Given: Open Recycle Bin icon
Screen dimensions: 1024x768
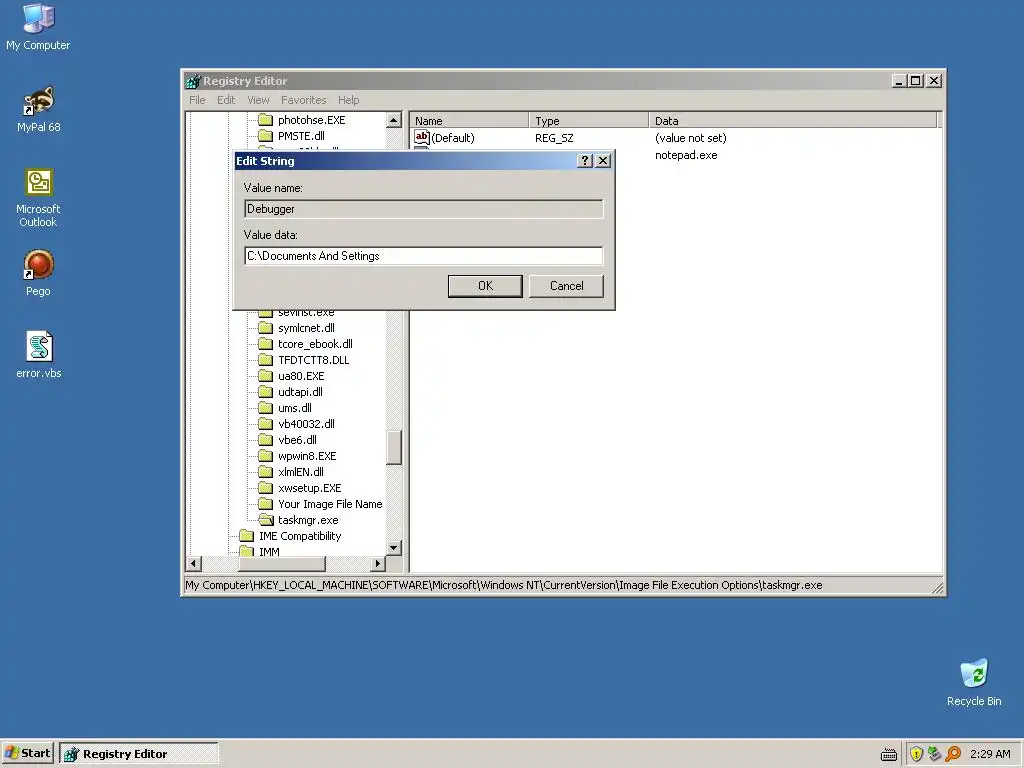Looking at the screenshot, I should pyautogui.click(x=974, y=682).
